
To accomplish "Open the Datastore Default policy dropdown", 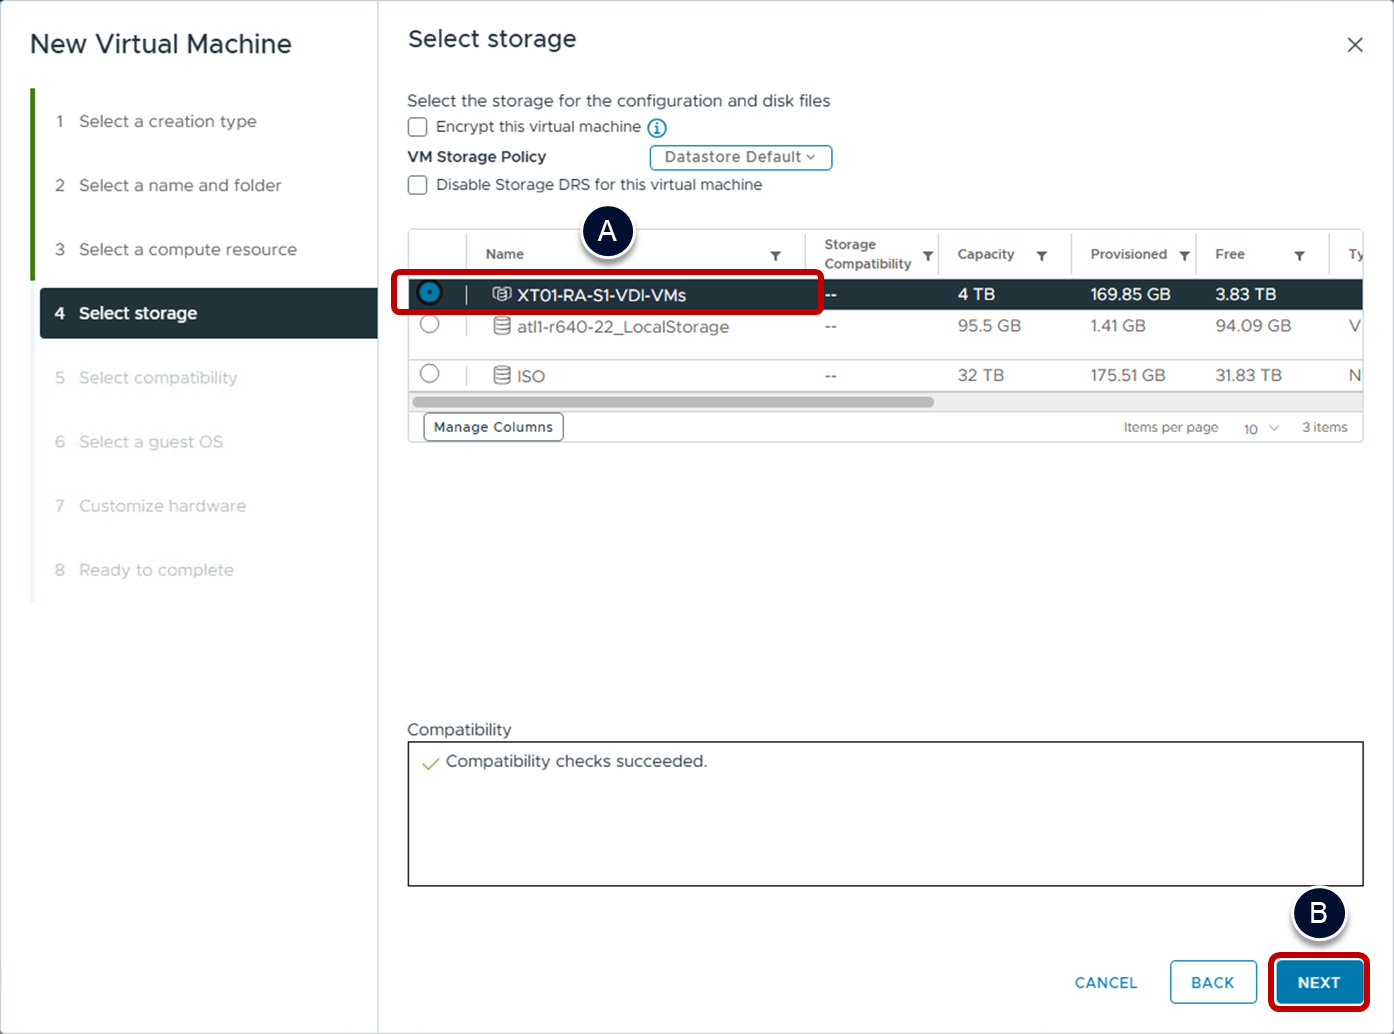I will [x=740, y=157].
